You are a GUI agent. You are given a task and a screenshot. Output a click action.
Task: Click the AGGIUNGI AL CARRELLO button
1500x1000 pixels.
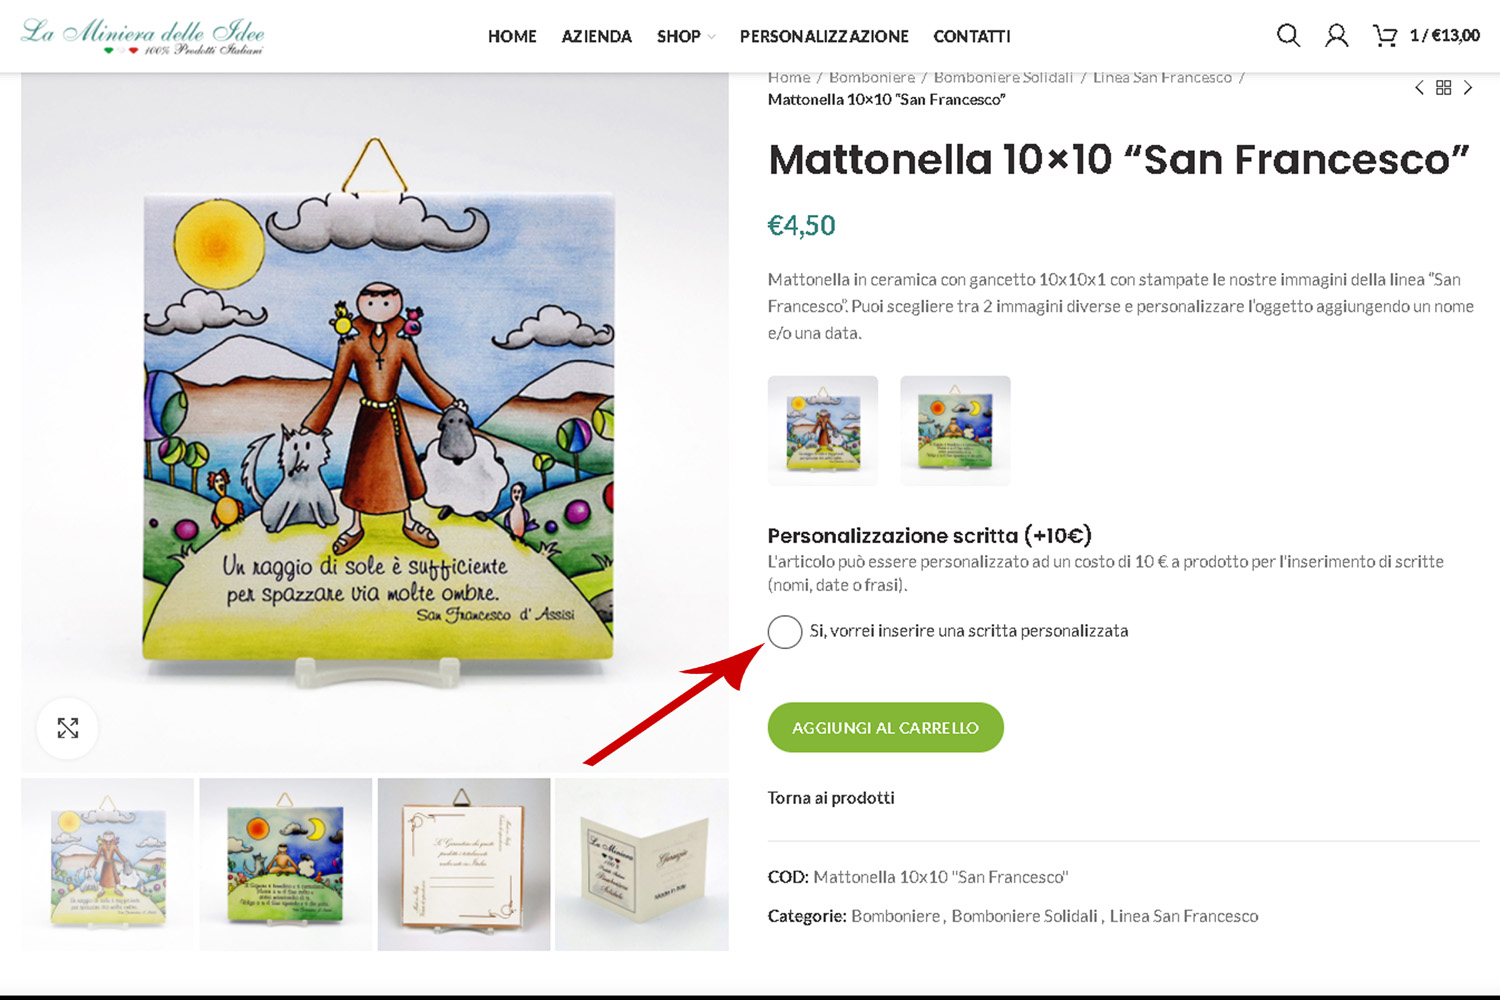click(886, 728)
